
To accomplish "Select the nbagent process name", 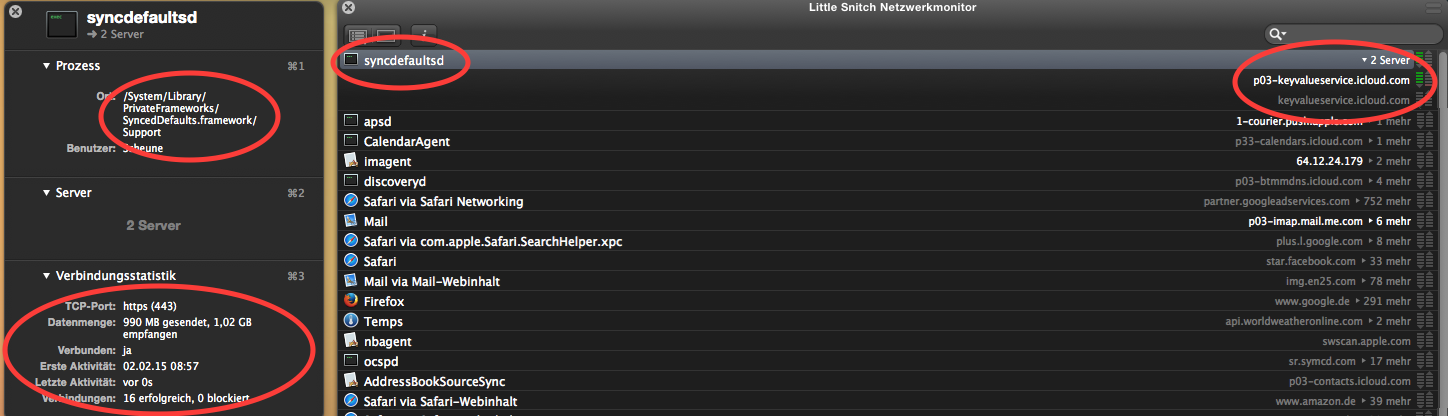I will (x=388, y=341).
